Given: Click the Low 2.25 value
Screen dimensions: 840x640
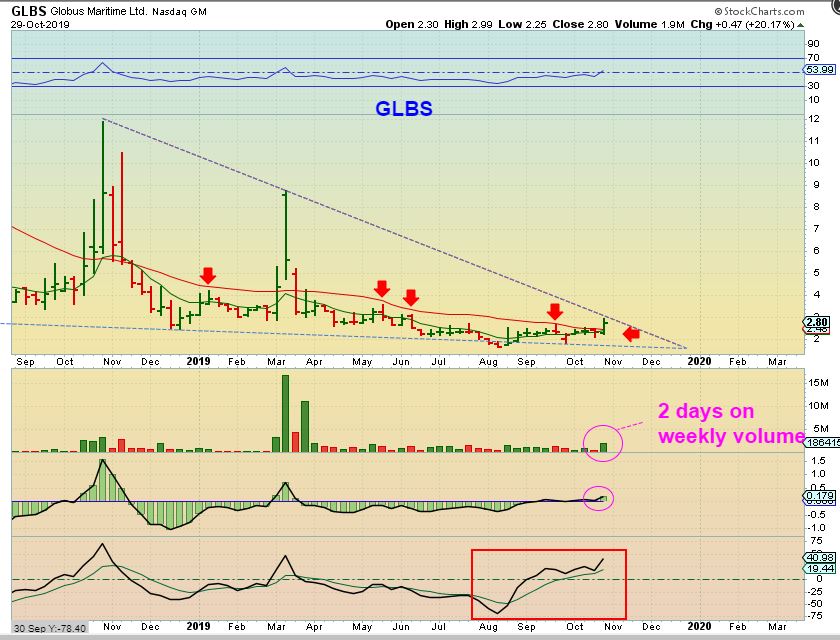Looking at the screenshot, I should coord(522,25).
